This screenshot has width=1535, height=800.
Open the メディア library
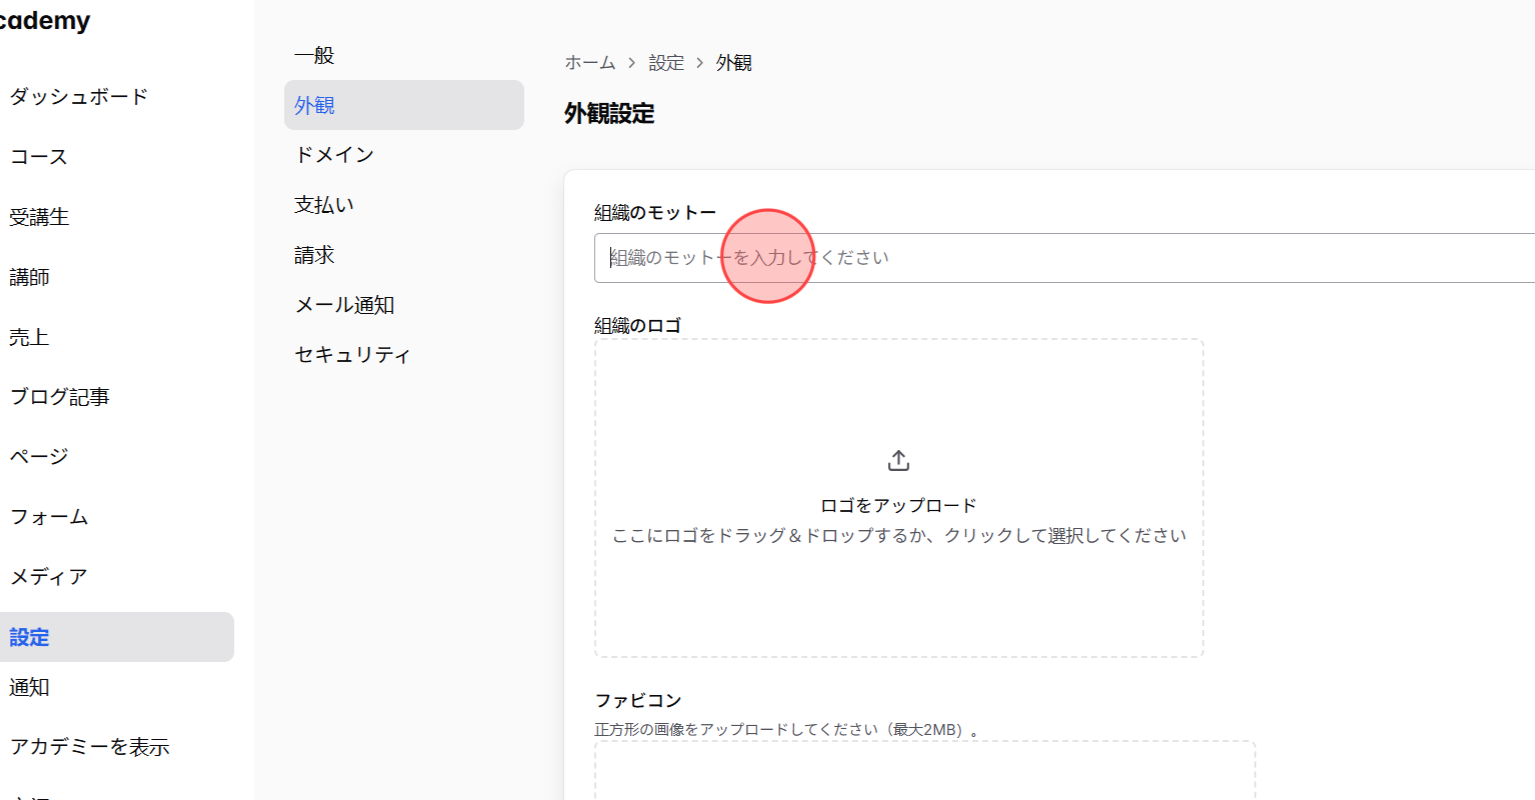coord(46,576)
